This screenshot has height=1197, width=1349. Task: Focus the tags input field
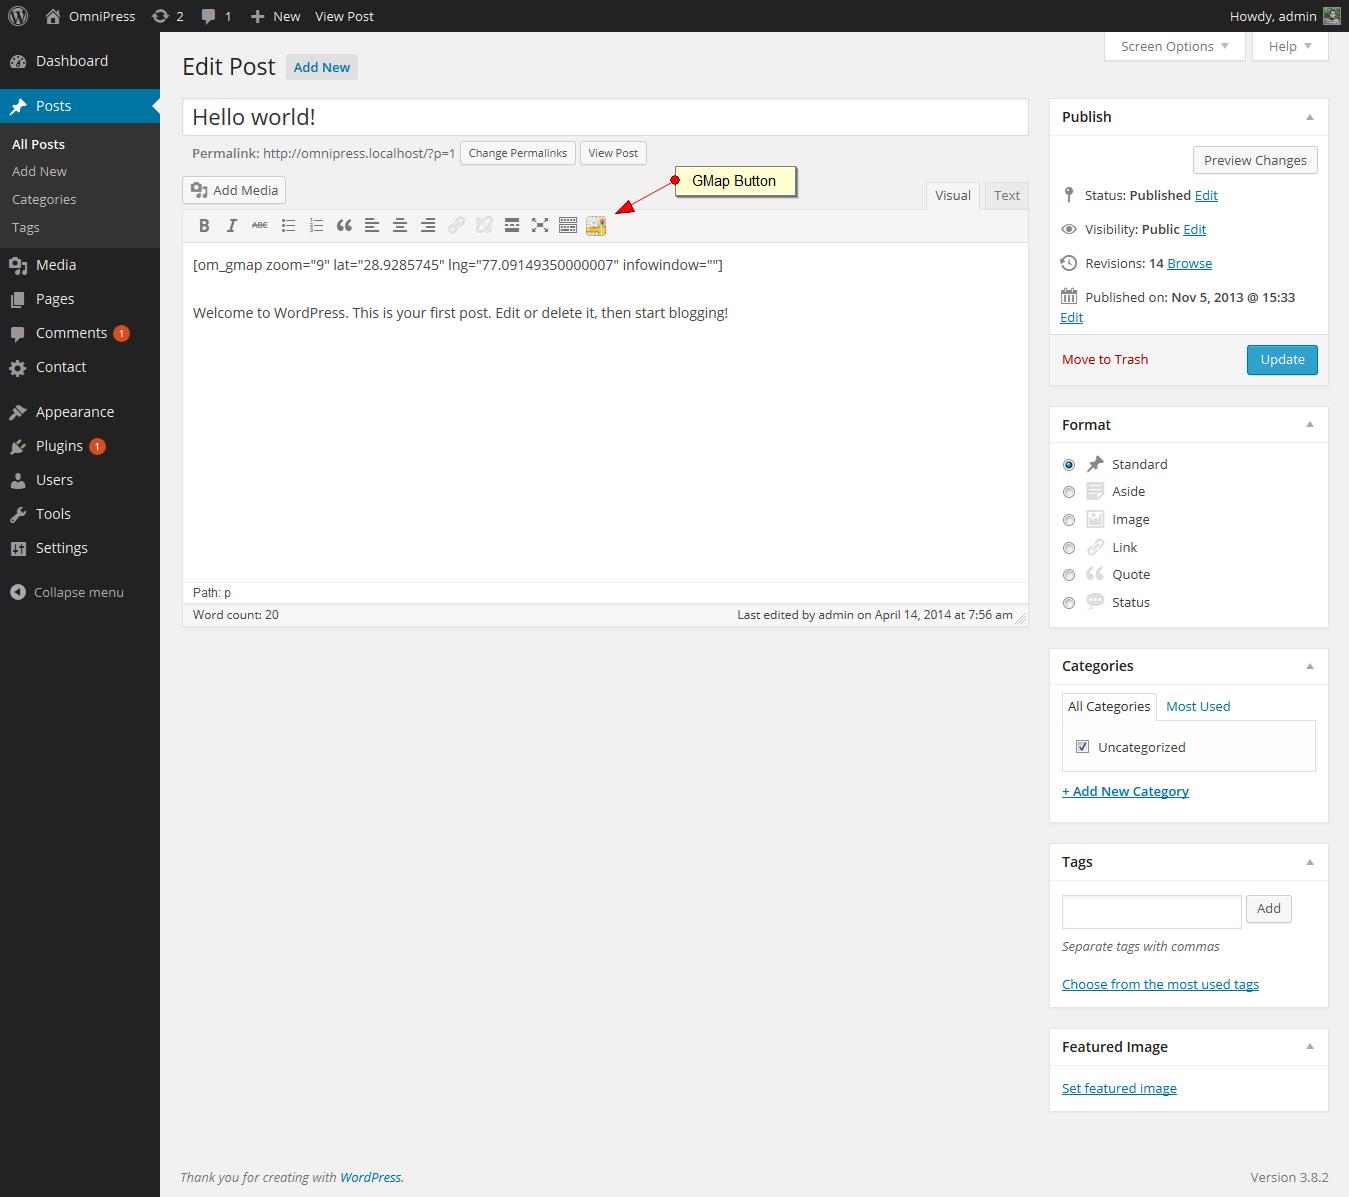1152,912
